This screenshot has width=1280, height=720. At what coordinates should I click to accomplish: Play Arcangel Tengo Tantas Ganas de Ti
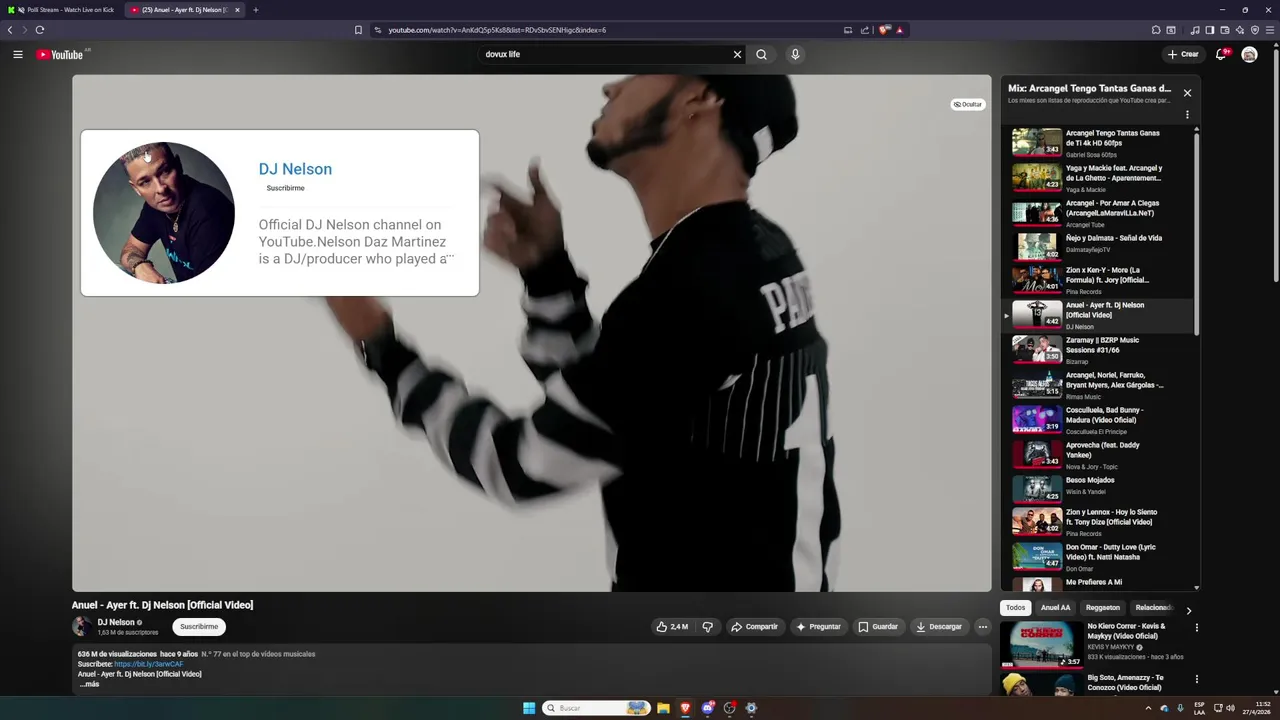(1098, 143)
